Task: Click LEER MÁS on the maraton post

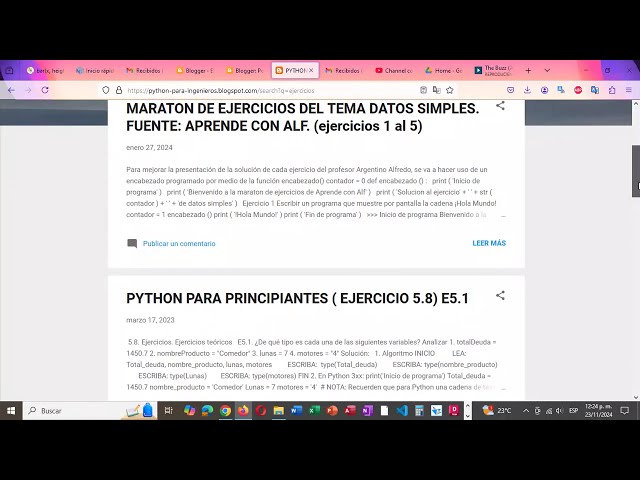Action: tap(489, 243)
